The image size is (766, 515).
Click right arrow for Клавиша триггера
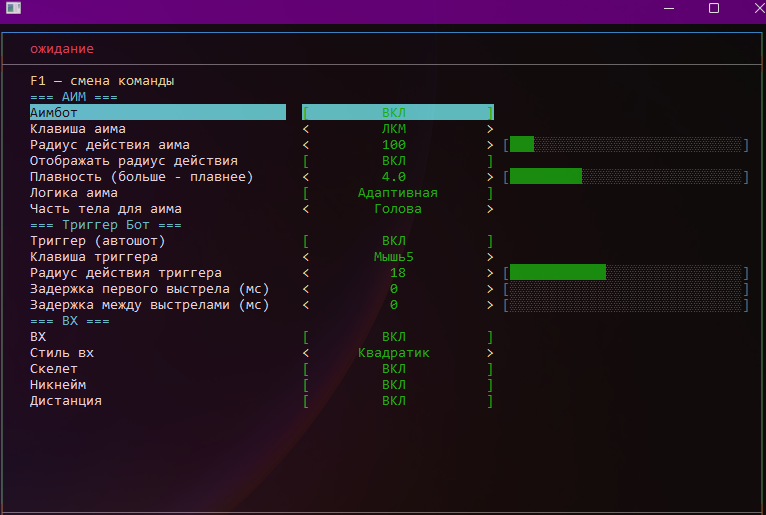point(490,257)
